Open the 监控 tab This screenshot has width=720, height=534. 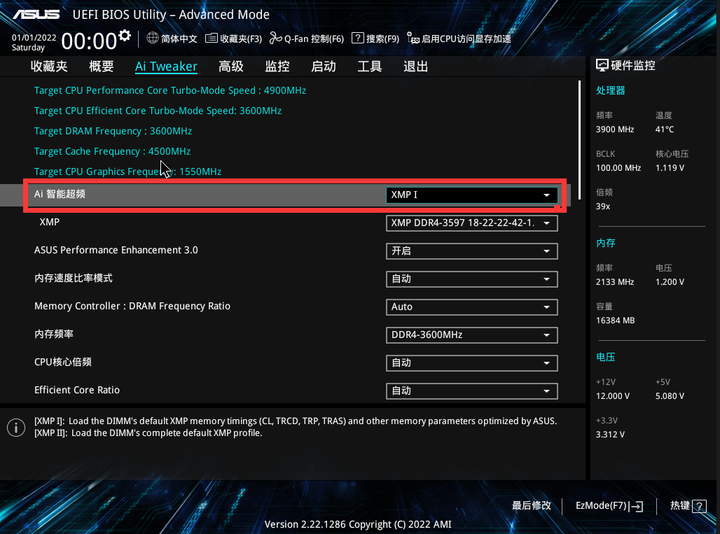277,67
